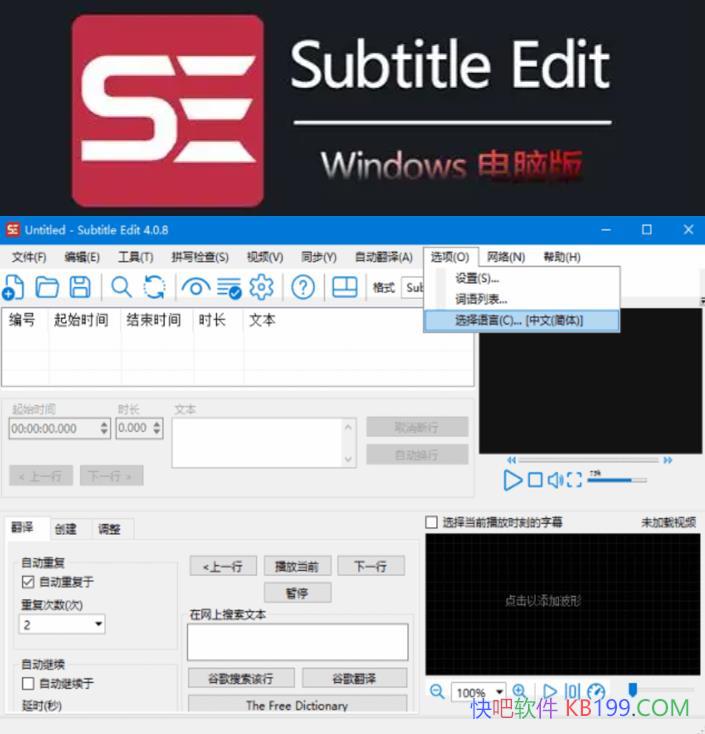Click the Save floppy disk icon
The width and height of the screenshot is (705, 734).
(80, 288)
